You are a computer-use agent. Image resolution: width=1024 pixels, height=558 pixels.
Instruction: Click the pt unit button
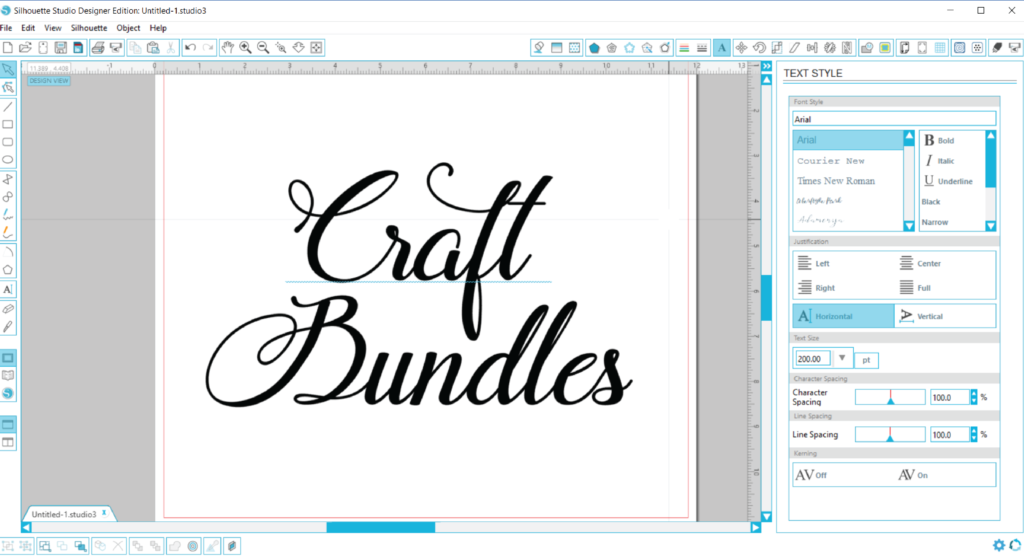tap(866, 360)
